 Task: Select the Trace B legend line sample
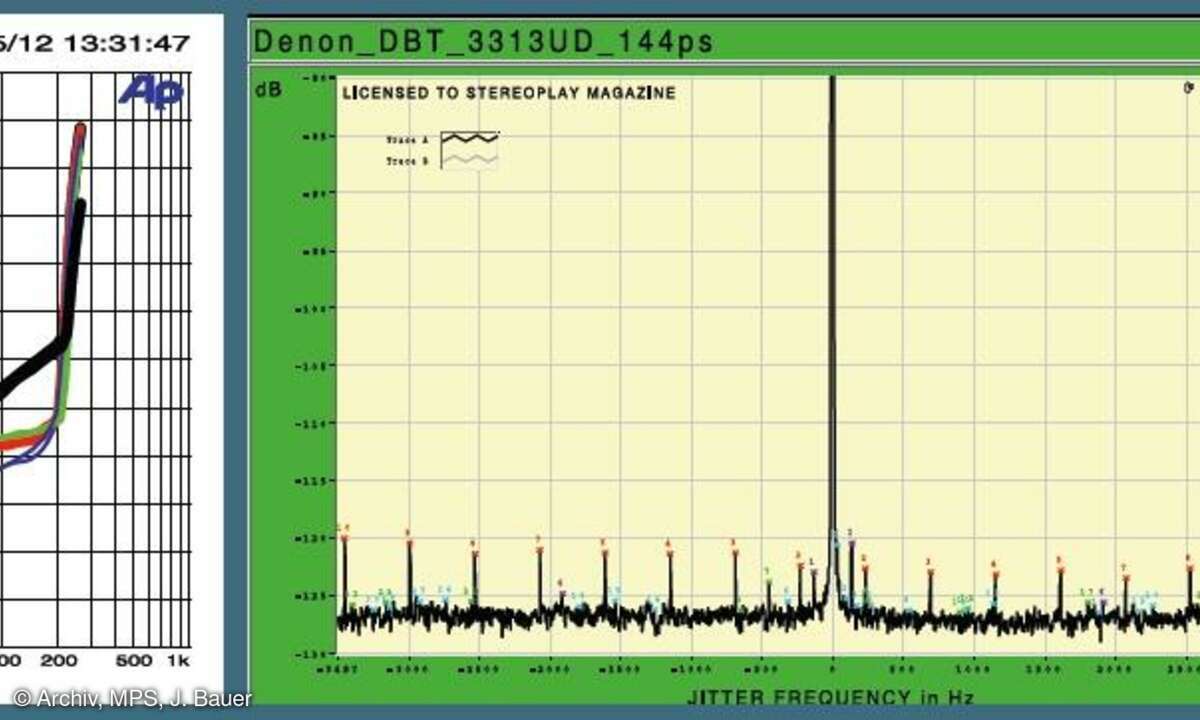coord(470,159)
